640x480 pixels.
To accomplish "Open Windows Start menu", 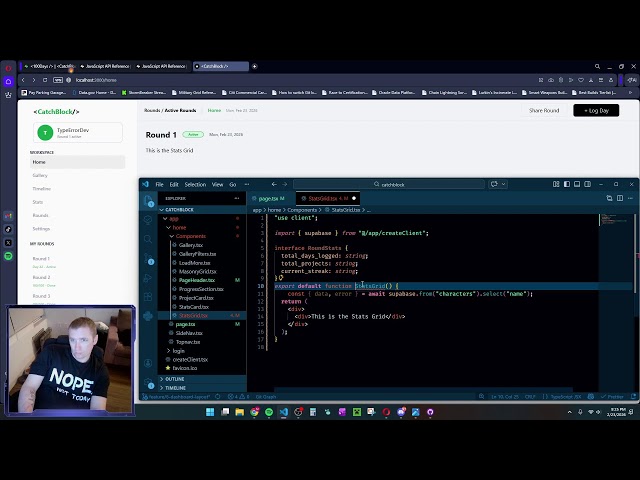I will pyautogui.click(x=210, y=412).
